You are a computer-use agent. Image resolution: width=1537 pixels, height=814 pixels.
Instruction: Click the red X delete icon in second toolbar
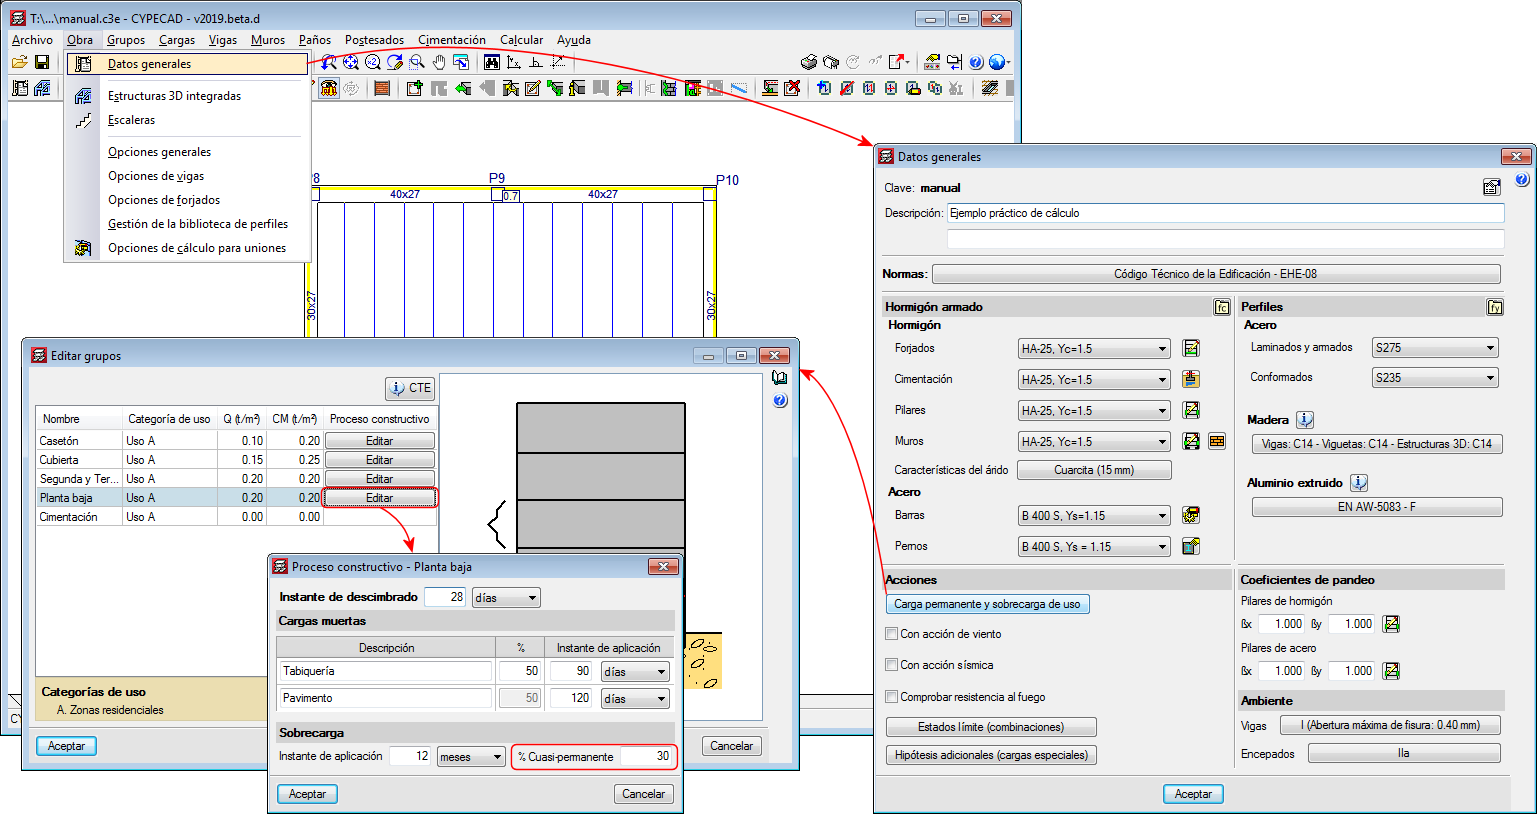pos(792,88)
